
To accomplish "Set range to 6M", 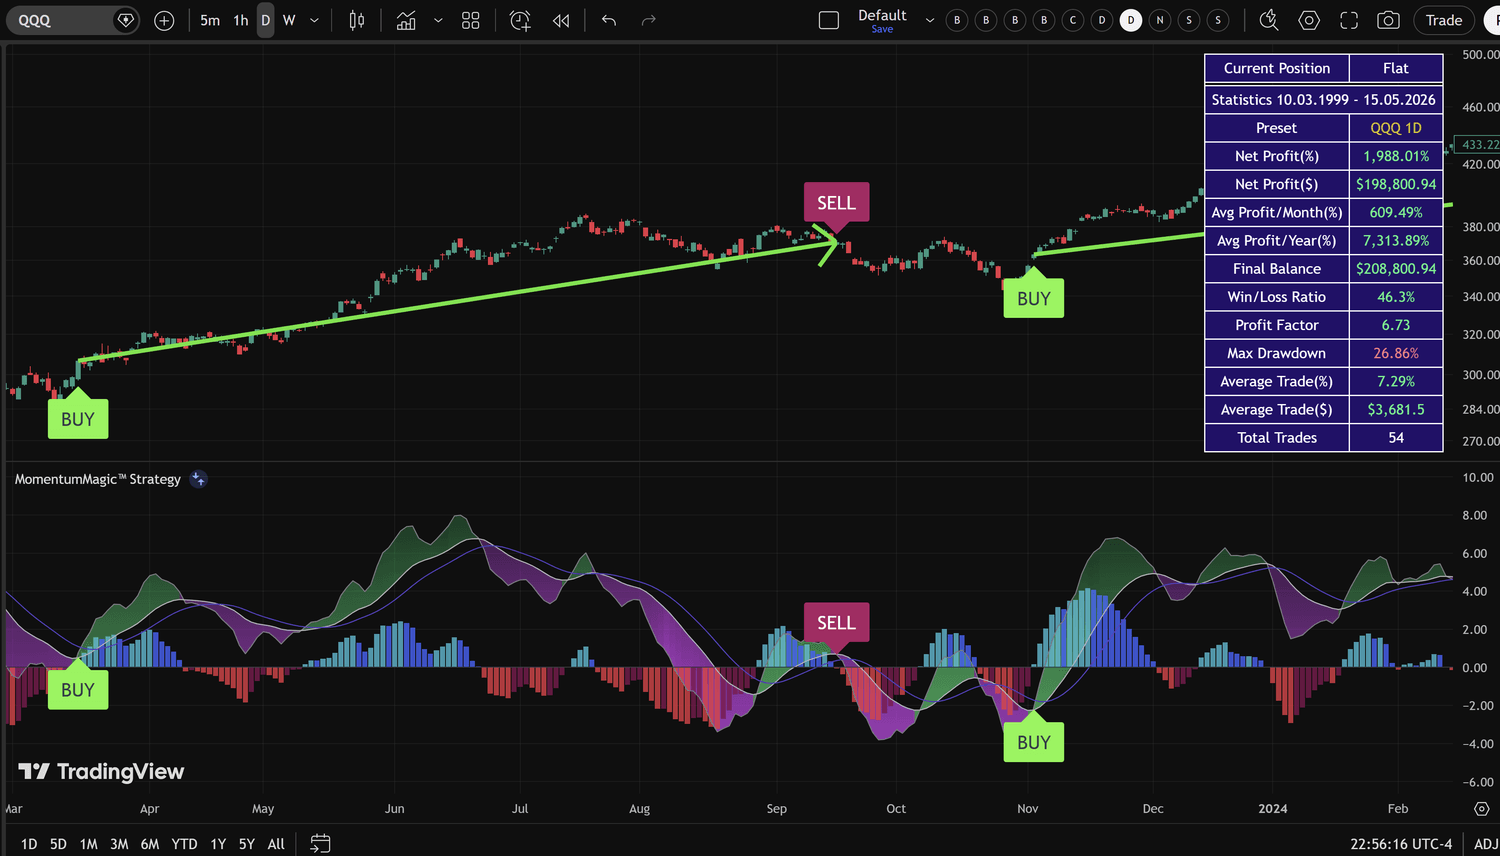I will 150,844.
